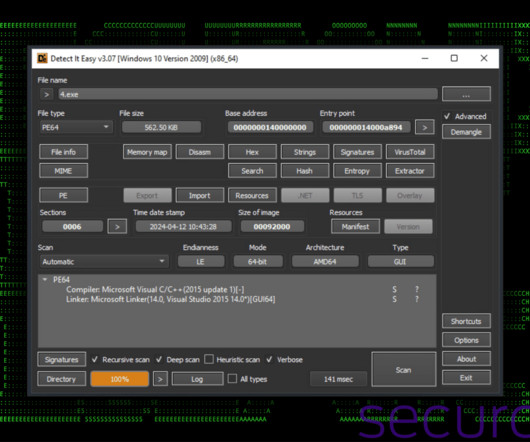Viewport: 530px width, 442px height.
Task: Toggle the Recursive scan checkbox
Action: [121, 360]
